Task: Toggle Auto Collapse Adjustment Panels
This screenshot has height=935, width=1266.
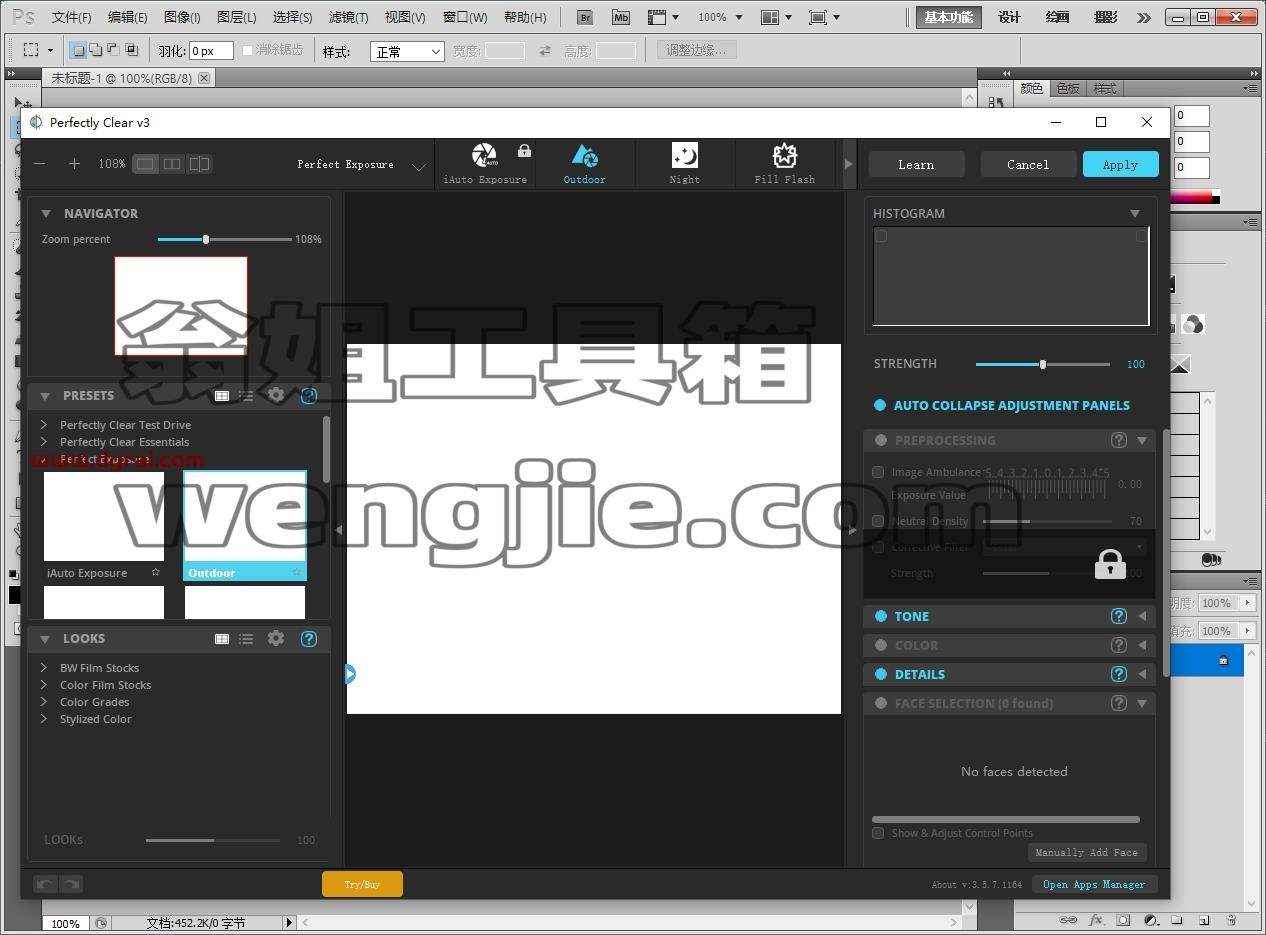Action: [x=880, y=405]
